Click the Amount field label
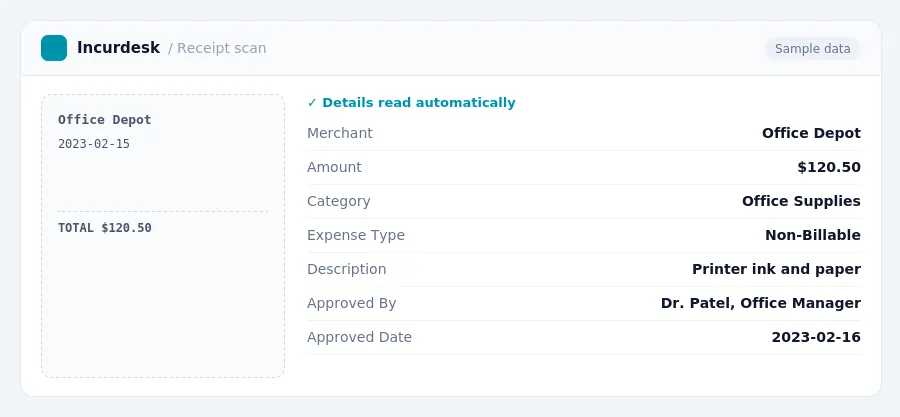 click(x=334, y=167)
